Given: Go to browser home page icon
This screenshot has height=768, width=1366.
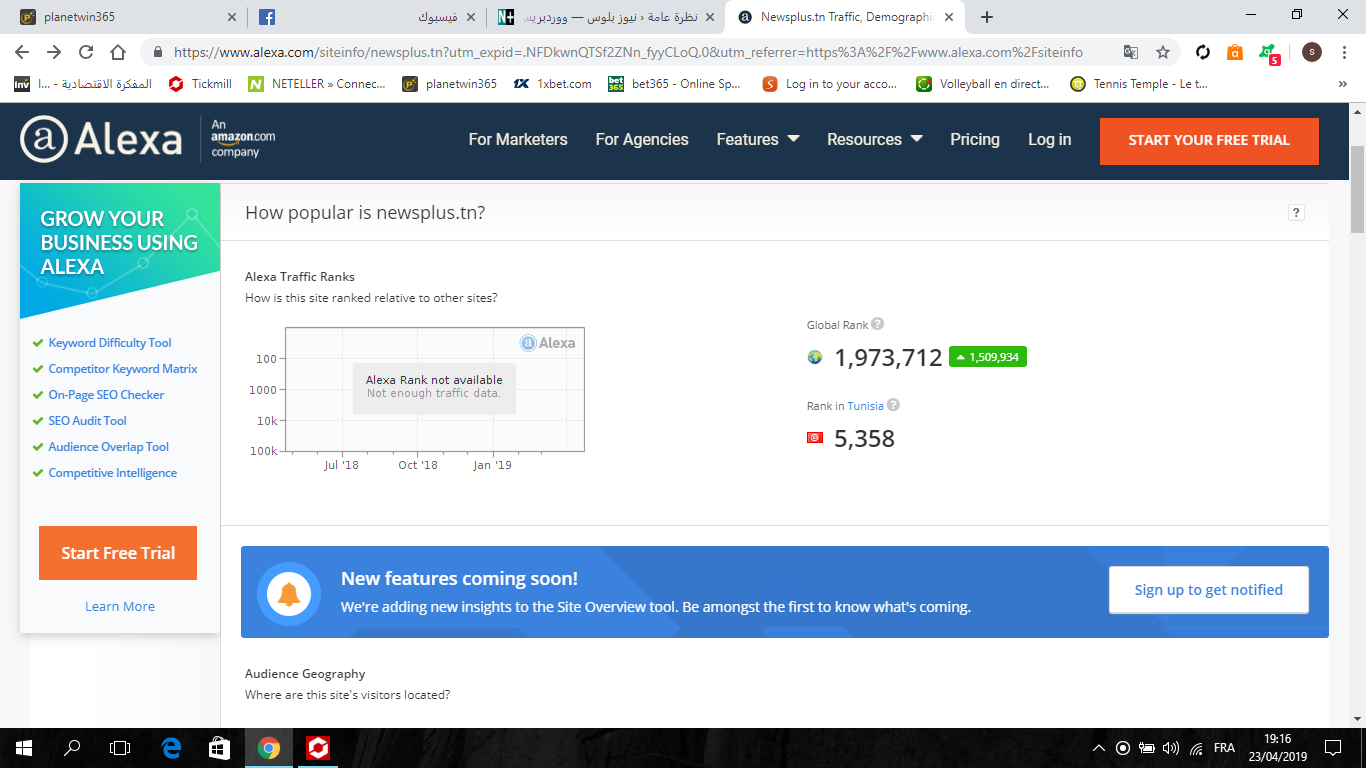Looking at the screenshot, I should 118,52.
